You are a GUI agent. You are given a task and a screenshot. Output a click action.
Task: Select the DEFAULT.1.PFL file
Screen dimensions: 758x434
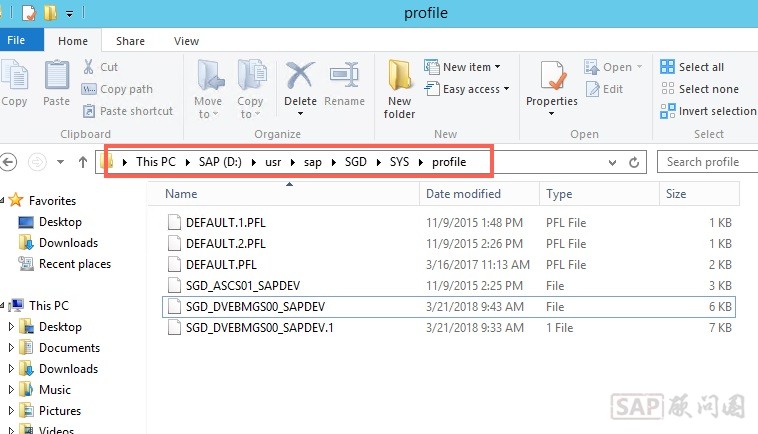(449, 223)
